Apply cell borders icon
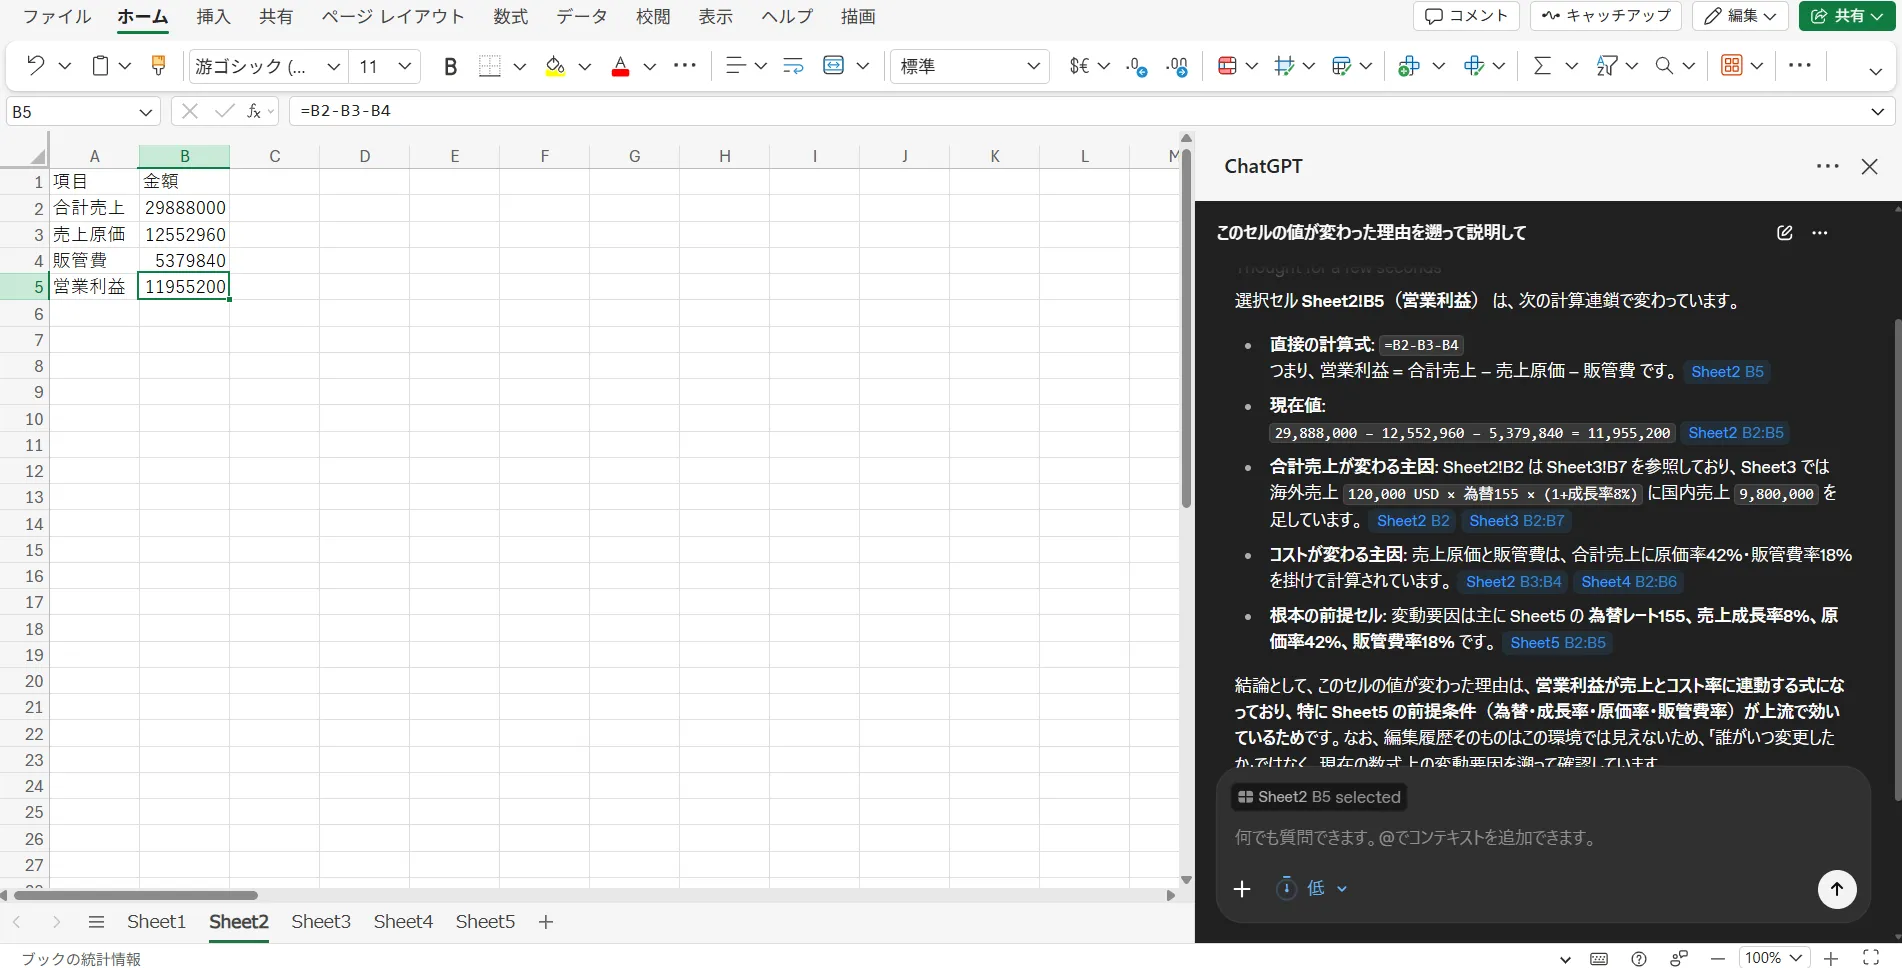The height and width of the screenshot is (968, 1902). coord(490,66)
